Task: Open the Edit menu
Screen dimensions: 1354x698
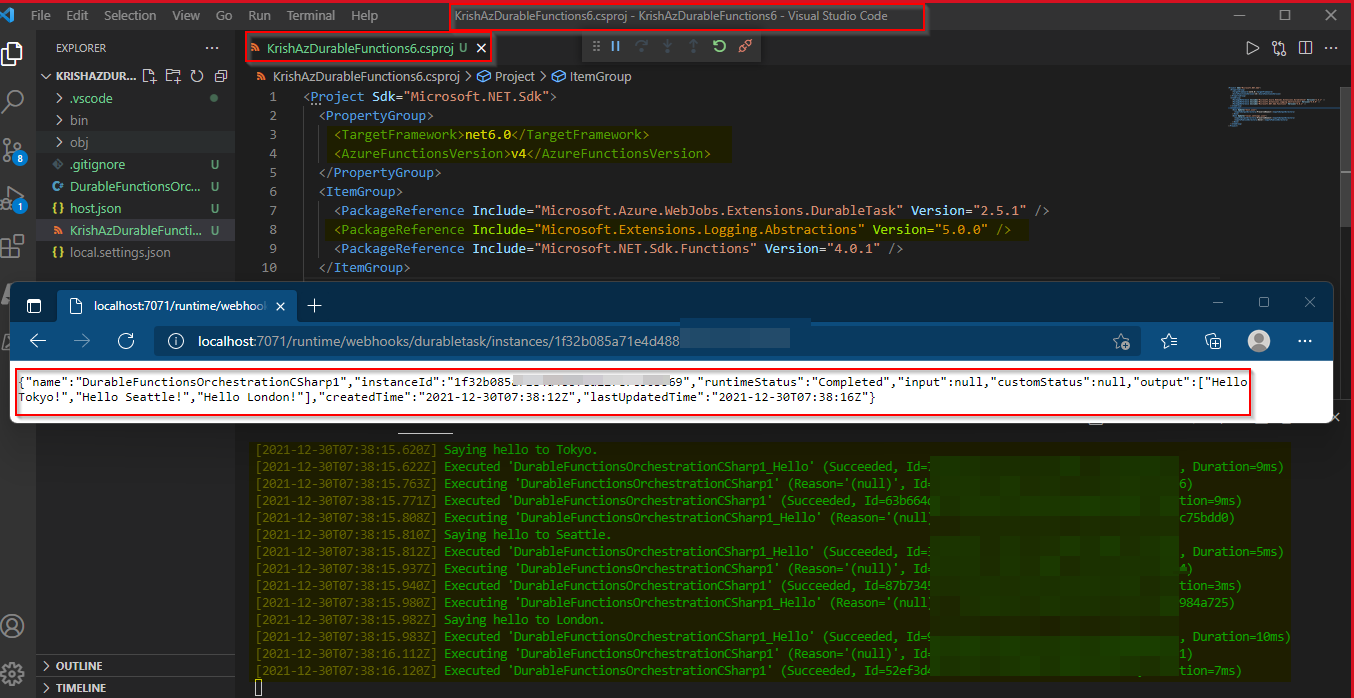Action: coord(77,16)
